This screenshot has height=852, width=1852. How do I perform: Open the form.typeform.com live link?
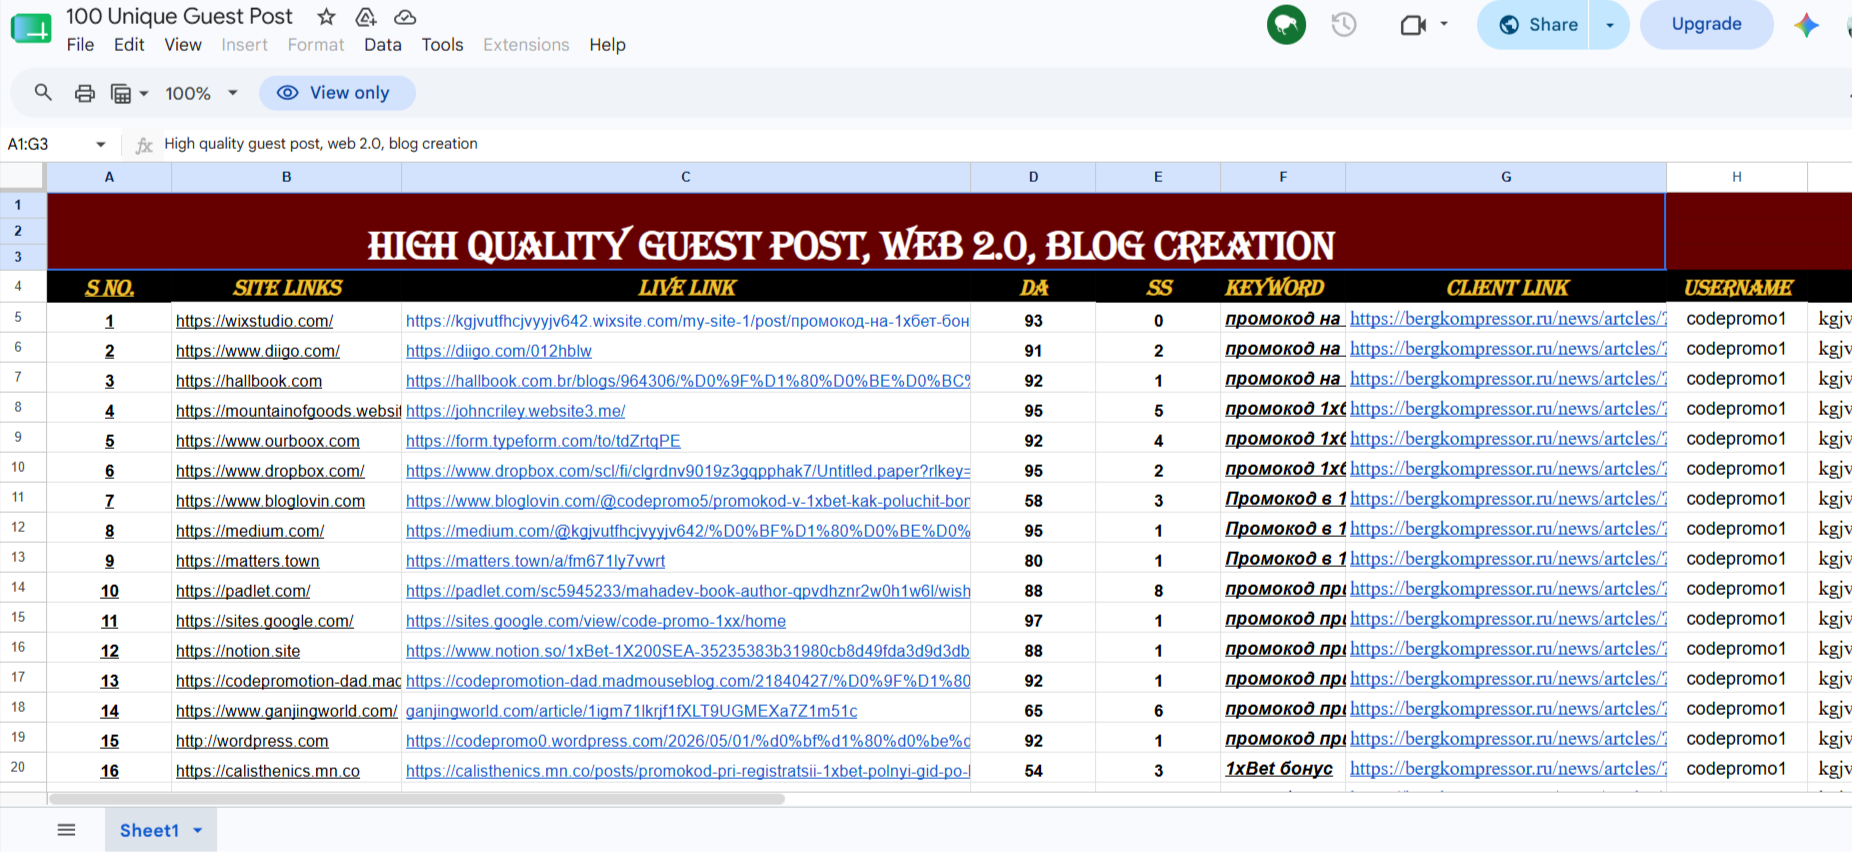tap(543, 441)
